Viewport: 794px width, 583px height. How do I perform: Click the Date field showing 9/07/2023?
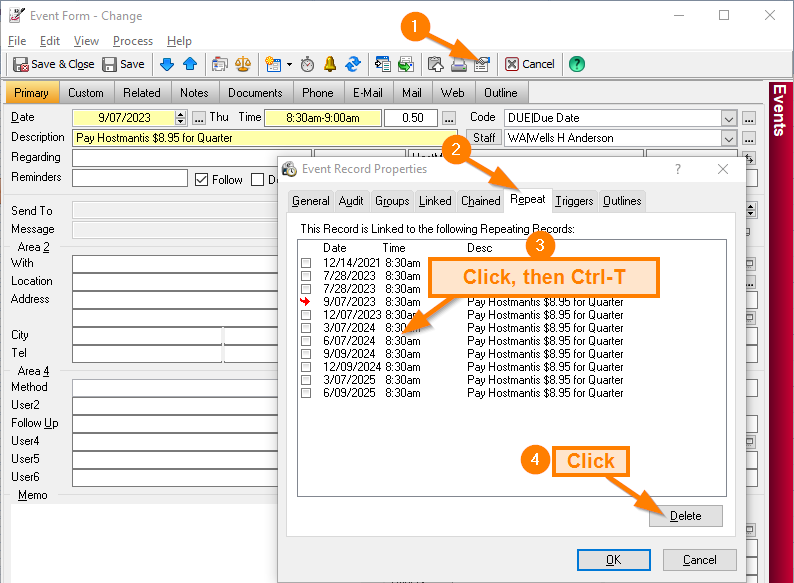(x=124, y=118)
